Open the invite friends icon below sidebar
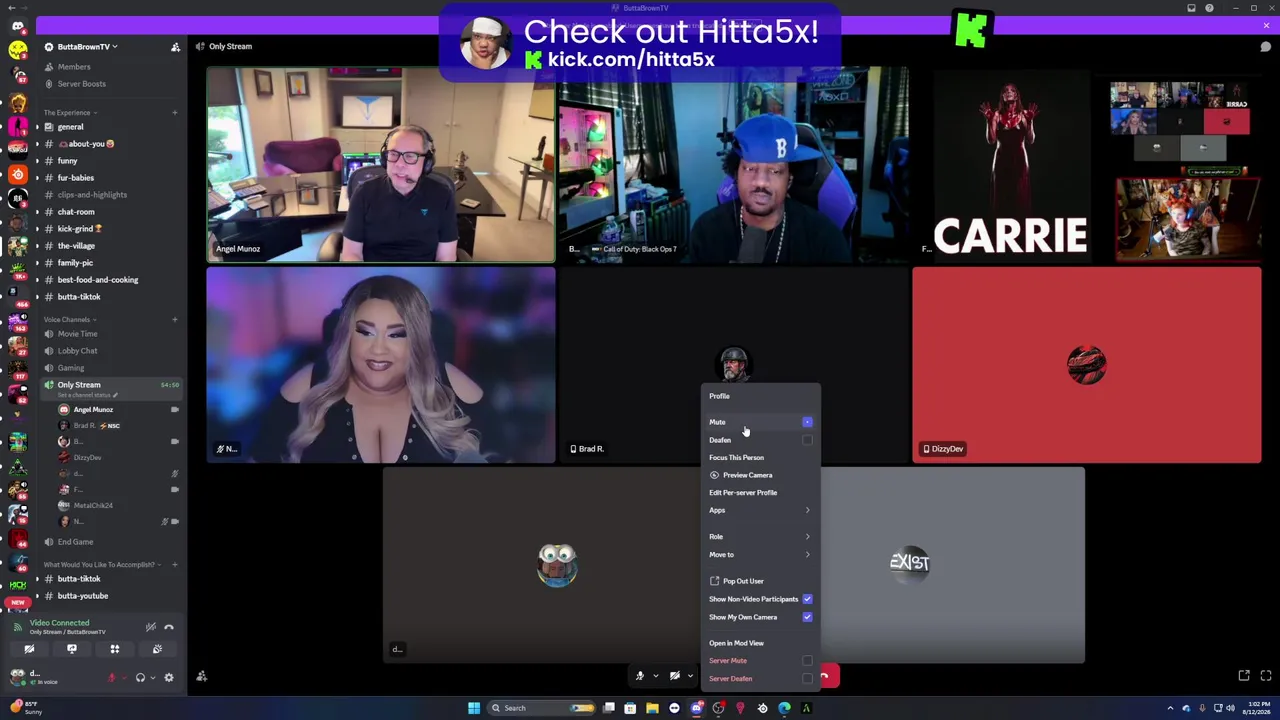This screenshot has width=1280, height=720. 201,677
